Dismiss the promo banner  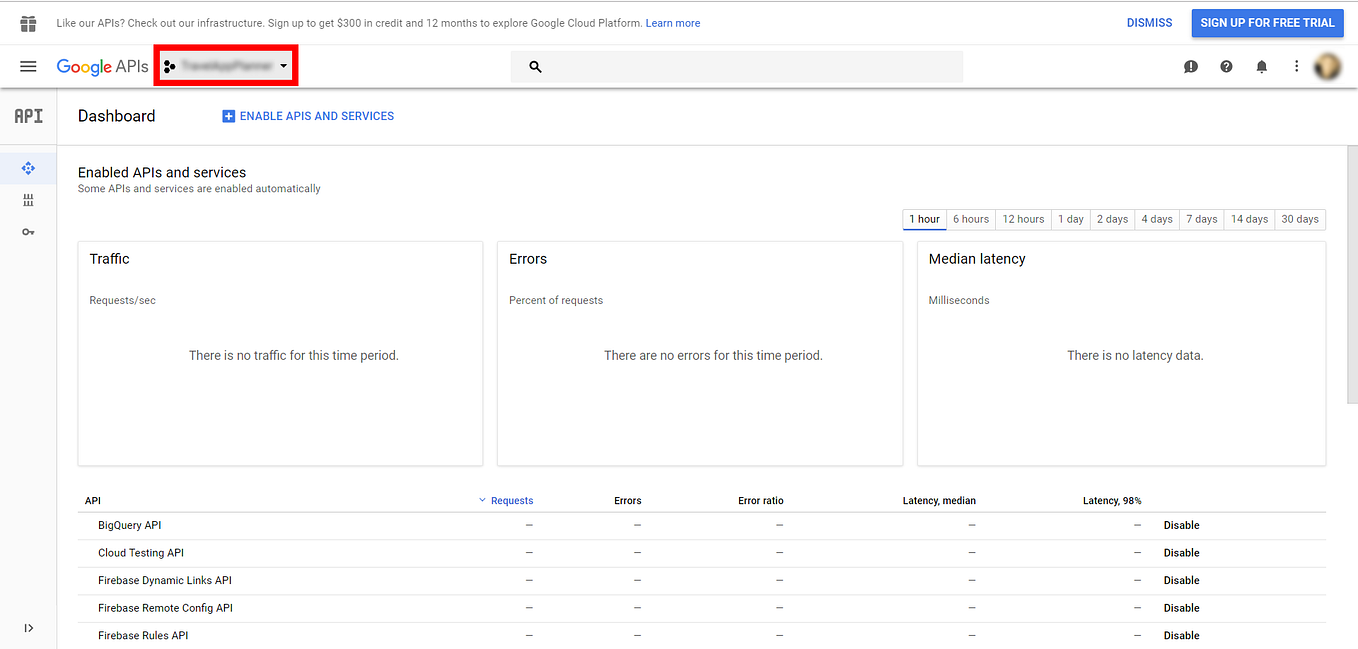pyautogui.click(x=1149, y=23)
